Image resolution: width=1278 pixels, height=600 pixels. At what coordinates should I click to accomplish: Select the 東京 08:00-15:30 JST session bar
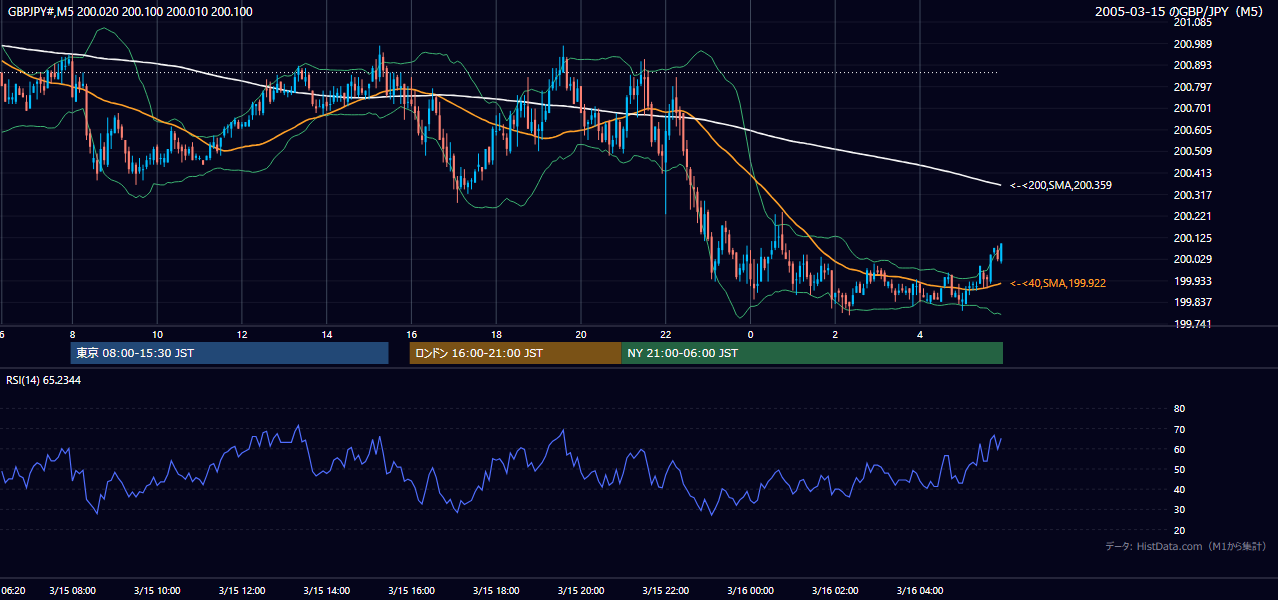(230, 353)
